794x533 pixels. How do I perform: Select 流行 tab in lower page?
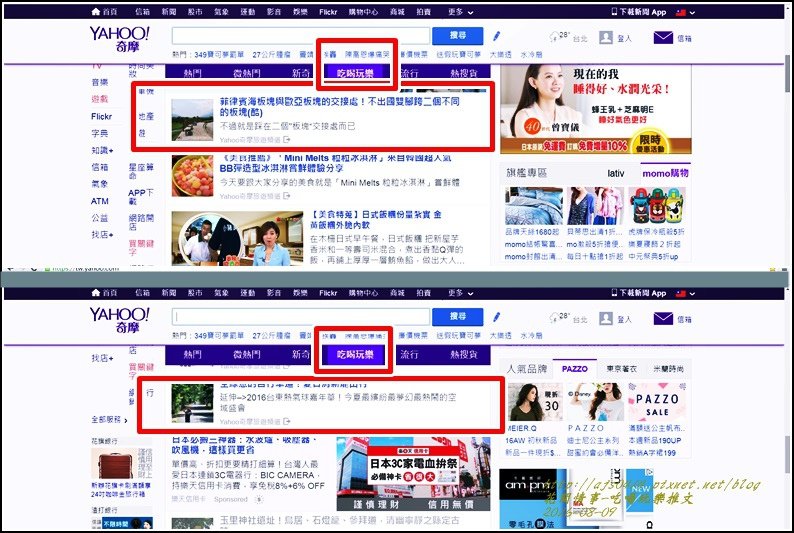(x=409, y=354)
